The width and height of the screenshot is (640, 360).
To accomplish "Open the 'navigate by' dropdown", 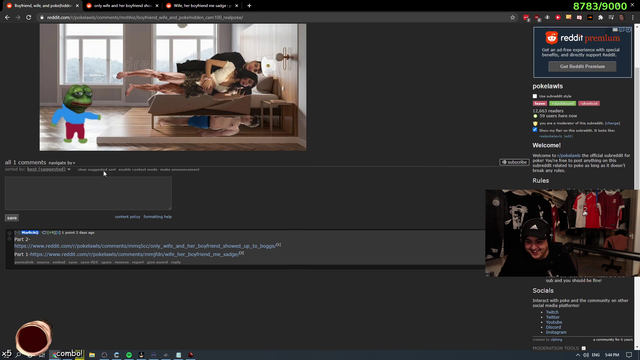I will (62, 163).
